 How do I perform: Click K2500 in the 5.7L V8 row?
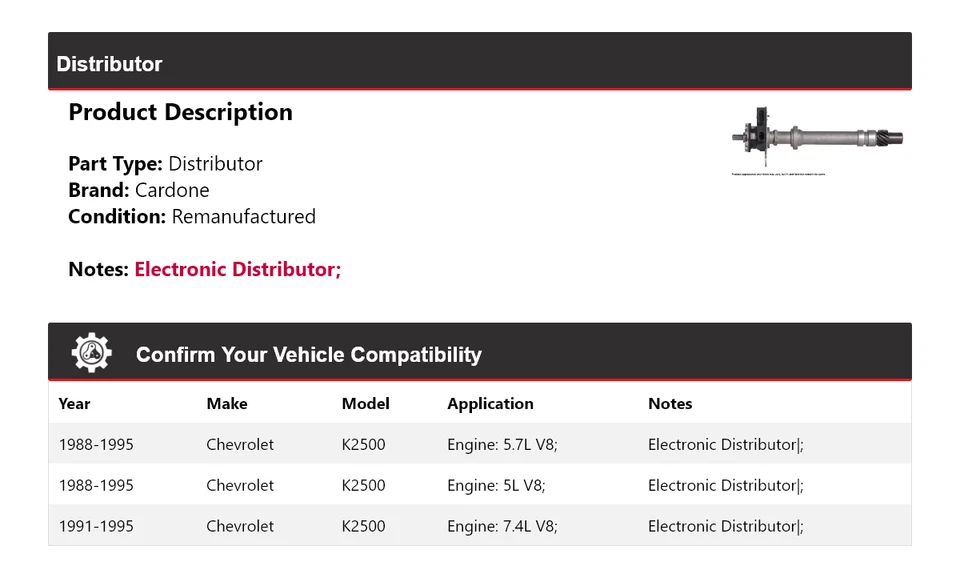[x=363, y=444]
